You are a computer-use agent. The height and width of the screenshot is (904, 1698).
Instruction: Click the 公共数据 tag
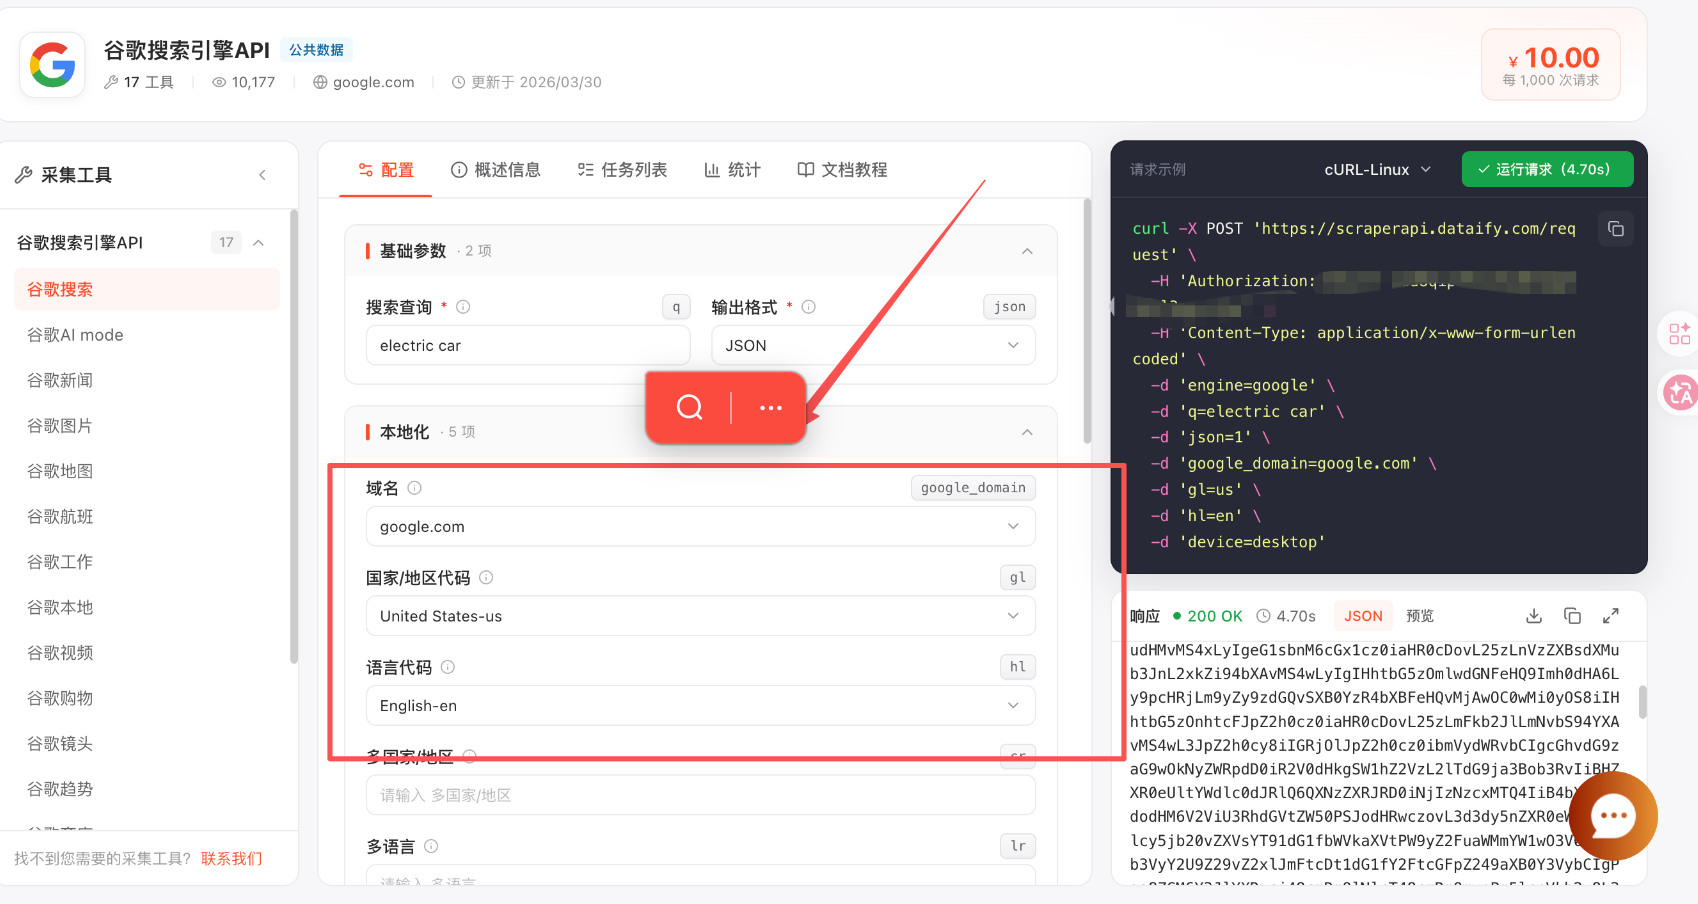(x=316, y=50)
